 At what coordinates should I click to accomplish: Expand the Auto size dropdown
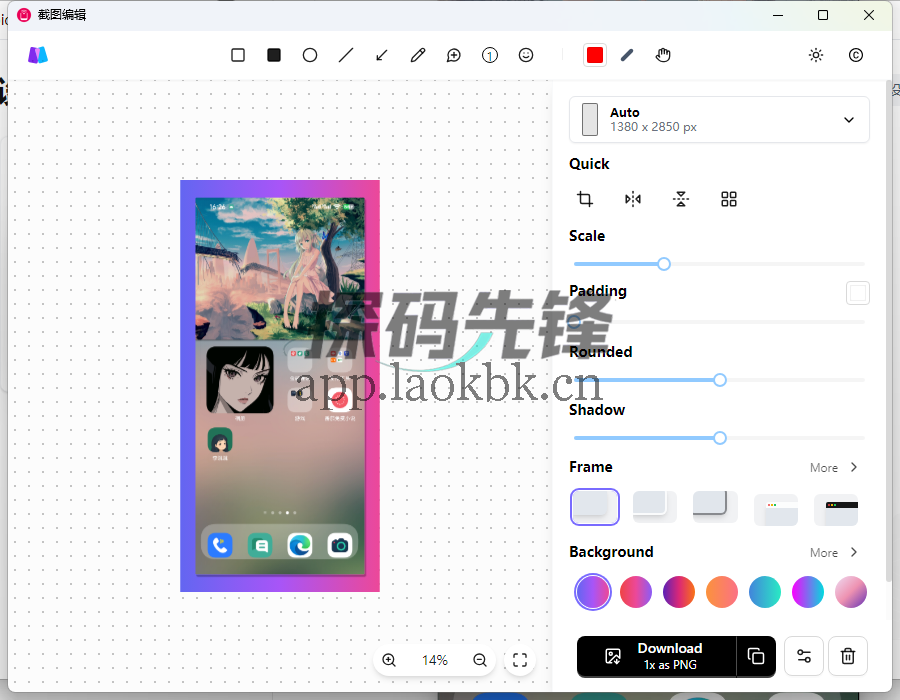[719, 119]
